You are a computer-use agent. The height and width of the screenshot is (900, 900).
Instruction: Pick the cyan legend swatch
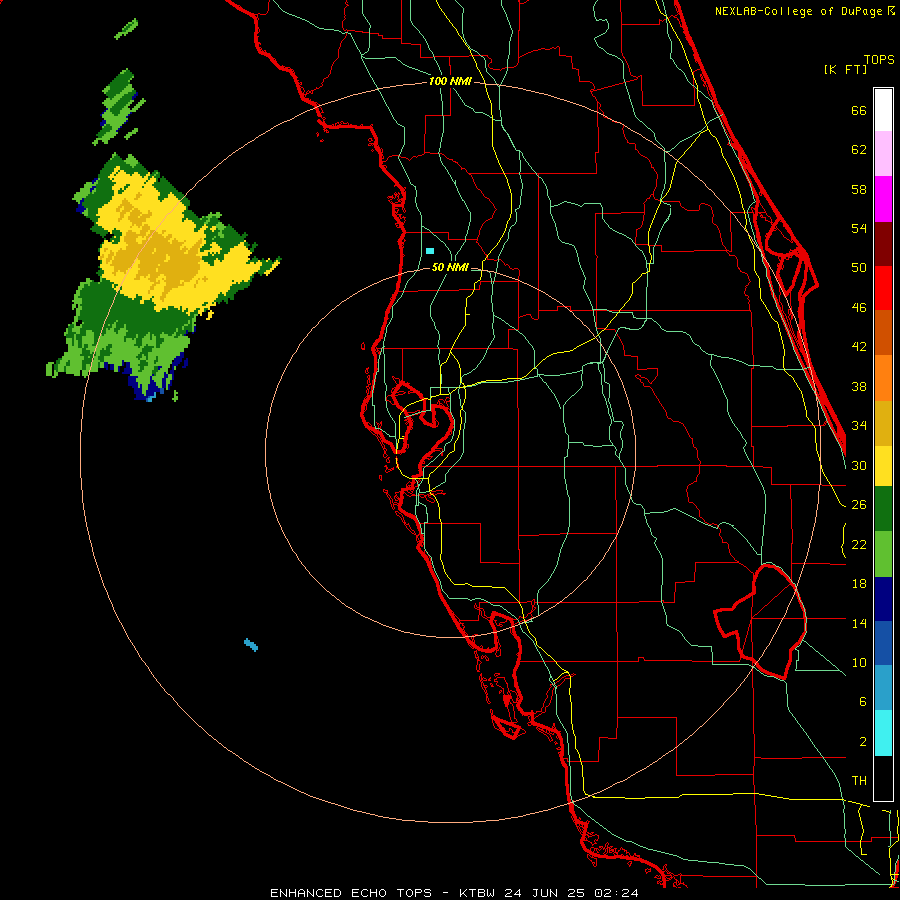pyautogui.click(x=883, y=734)
